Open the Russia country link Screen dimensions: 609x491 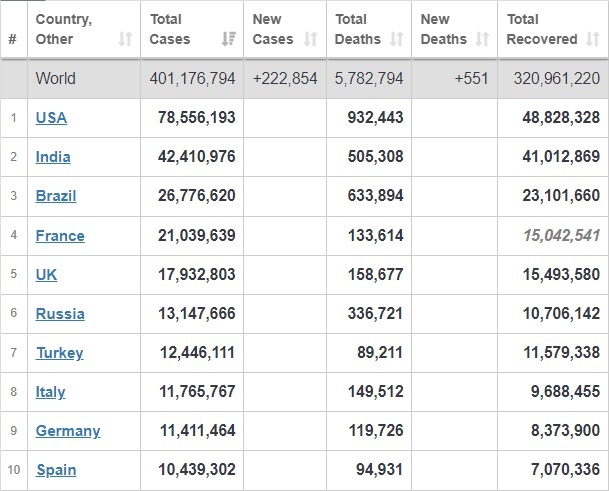60,313
